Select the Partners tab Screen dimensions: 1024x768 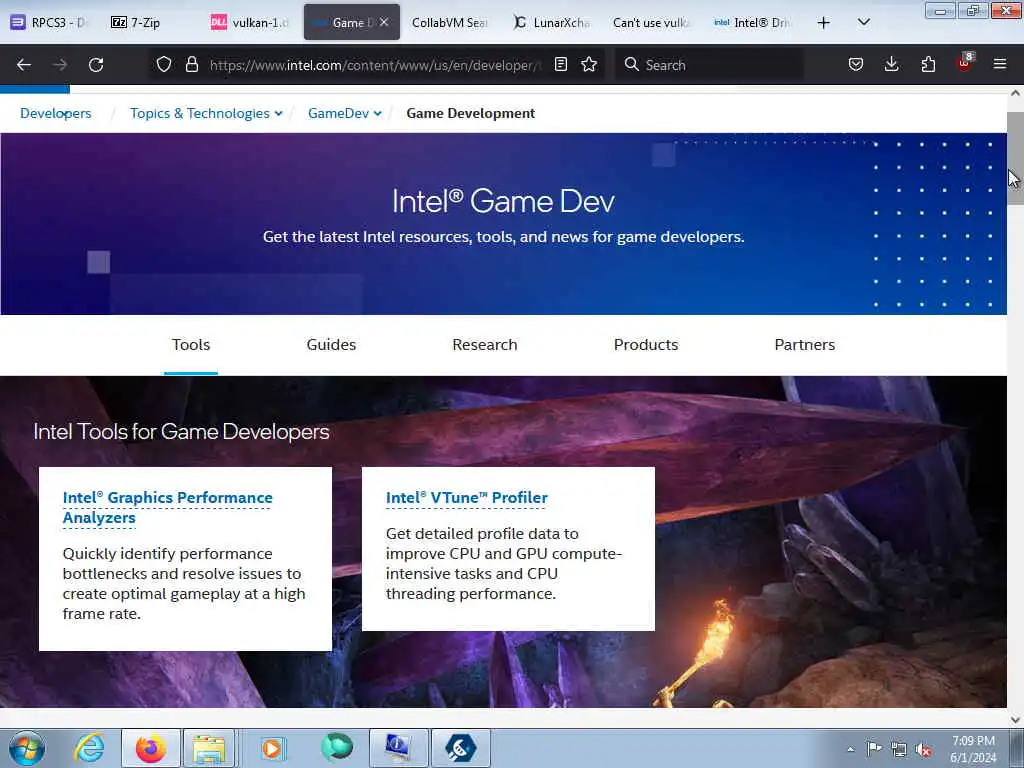point(805,345)
